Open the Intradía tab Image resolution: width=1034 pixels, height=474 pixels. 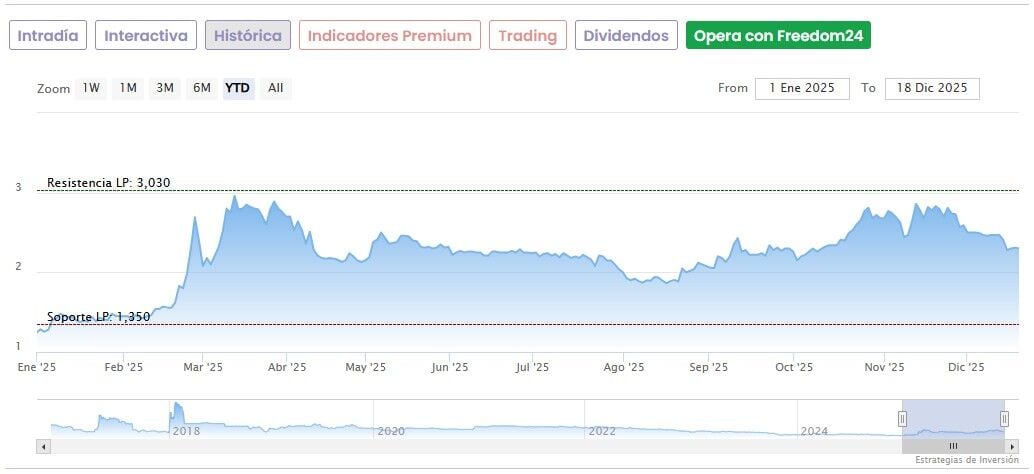click(x=48, y=36)
